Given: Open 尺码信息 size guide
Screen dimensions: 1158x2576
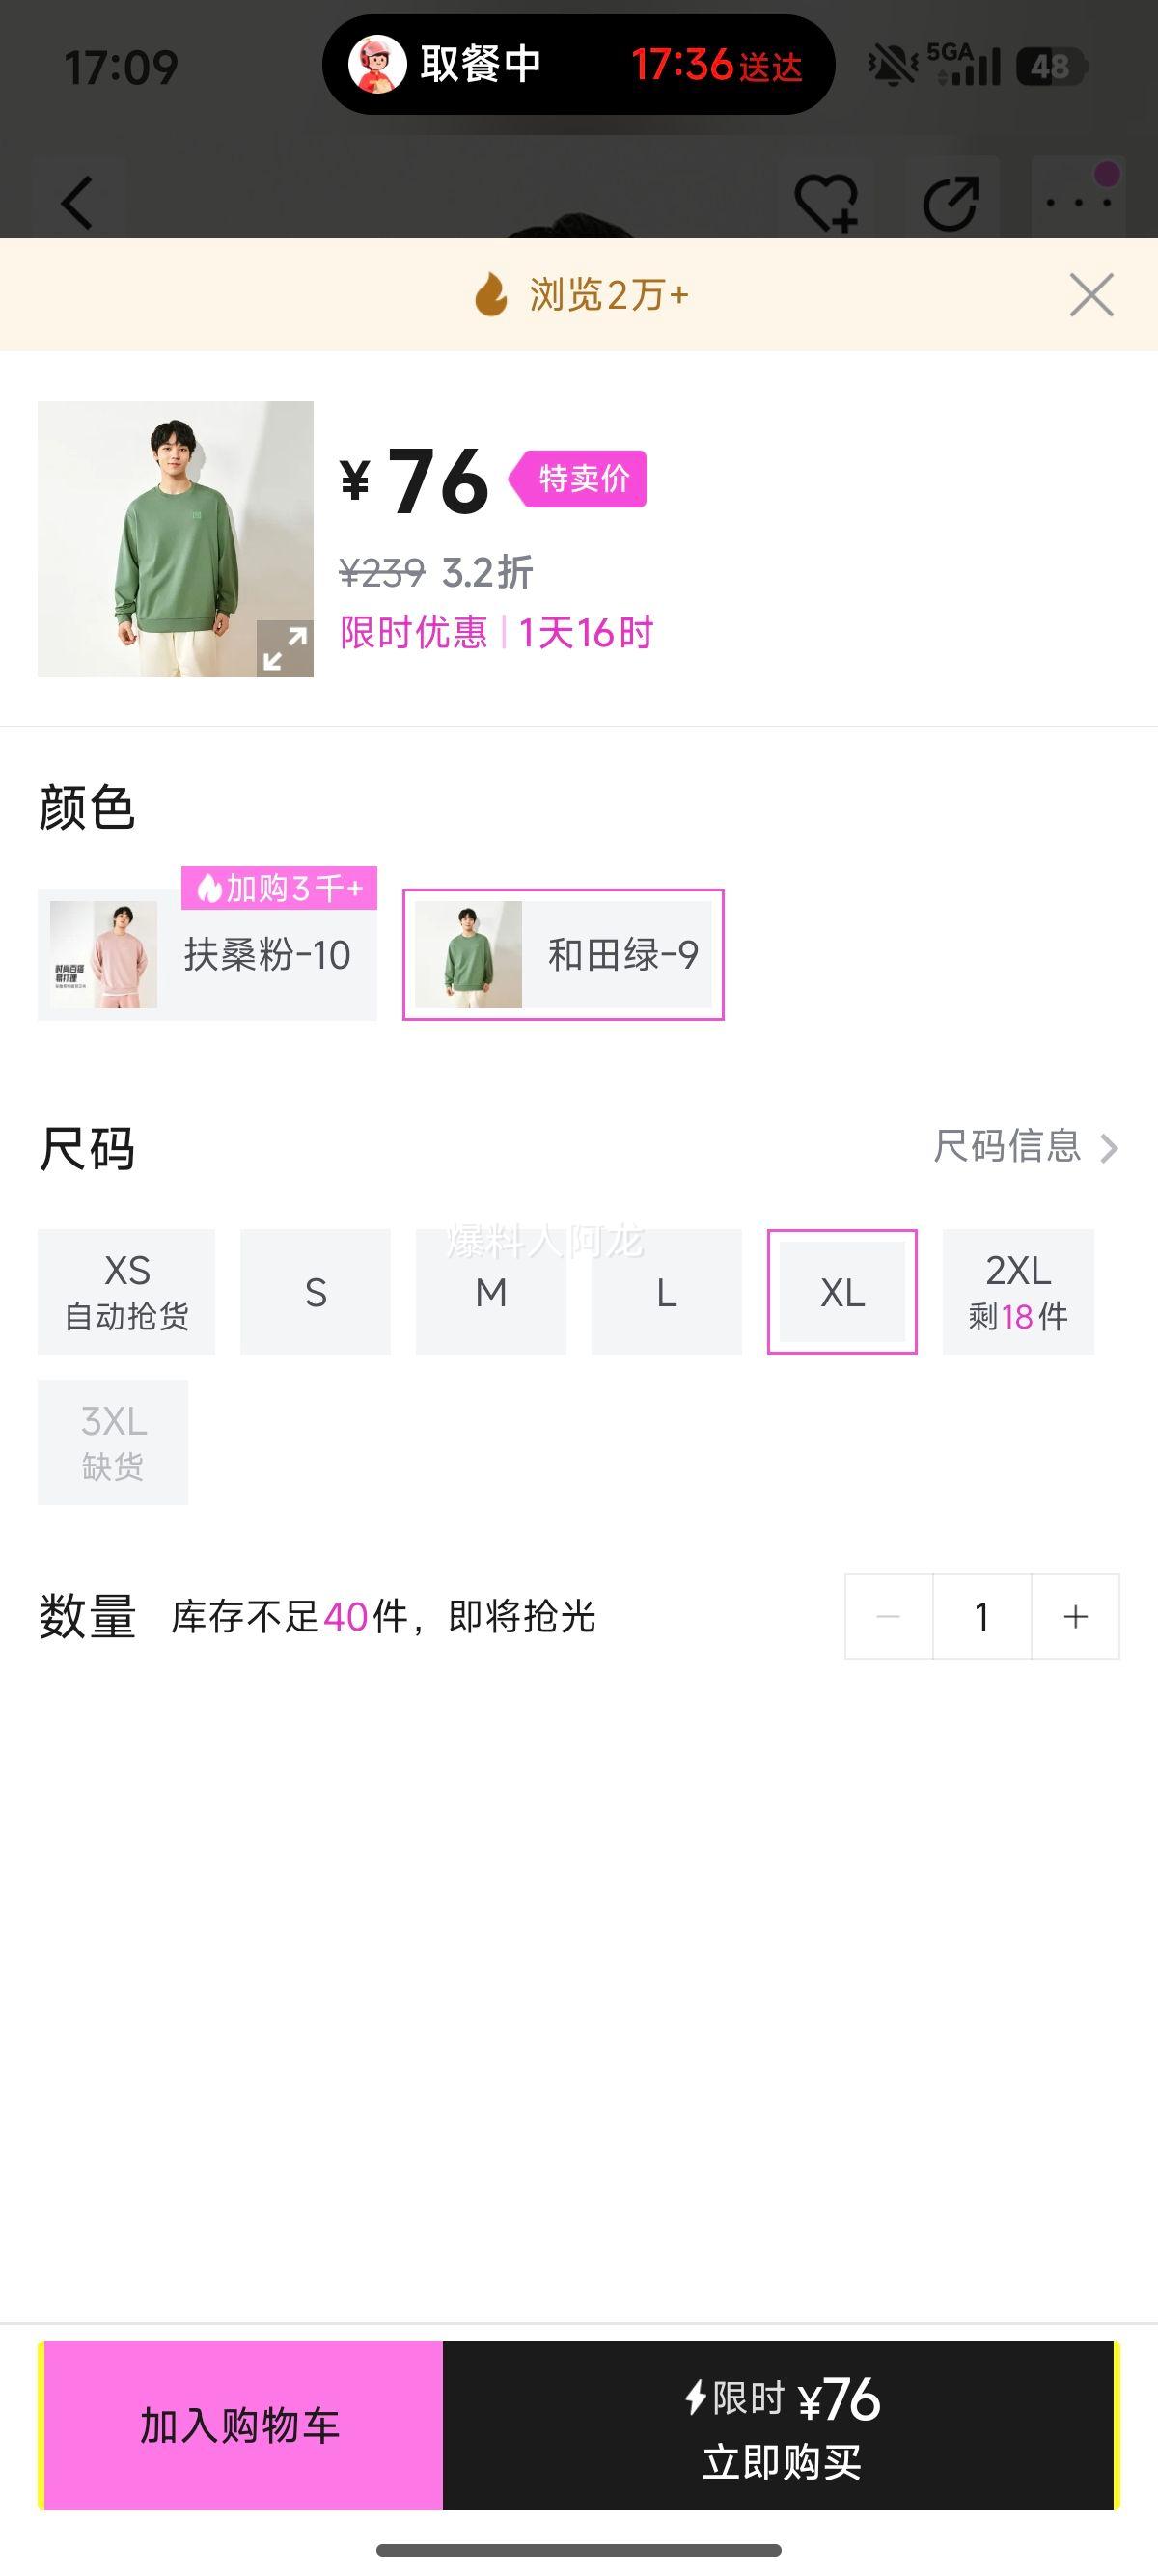Looking at the screenshot, I should pyautogui.click(x=1024, y=1146).
